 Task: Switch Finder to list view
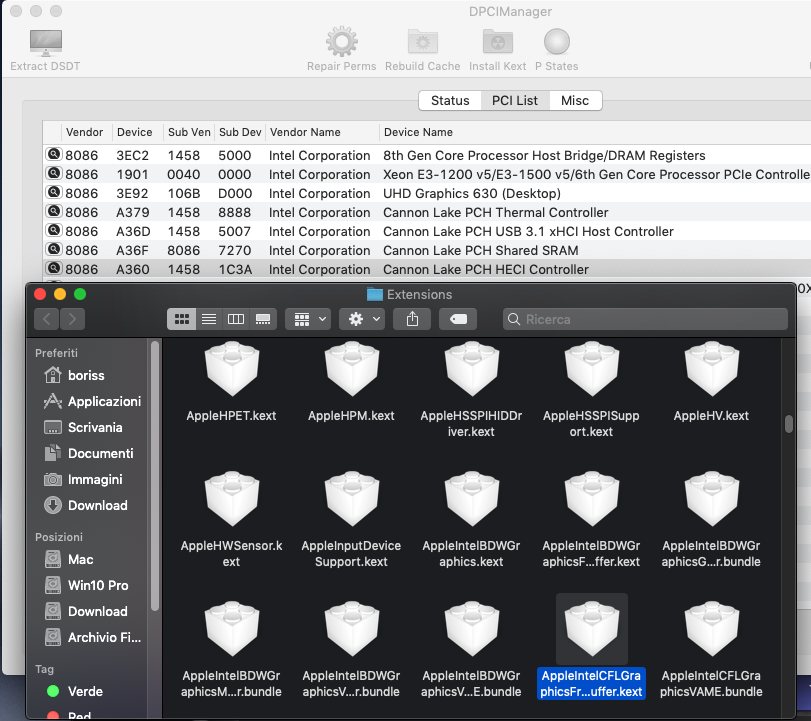point(209,319)
